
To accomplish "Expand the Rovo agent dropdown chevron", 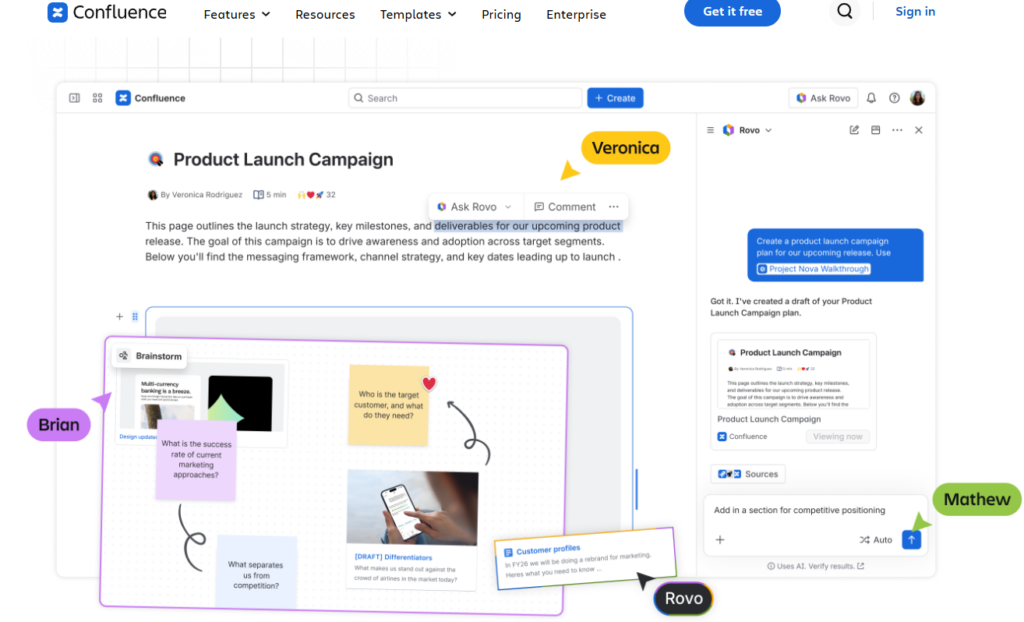I will coord(769,131).
